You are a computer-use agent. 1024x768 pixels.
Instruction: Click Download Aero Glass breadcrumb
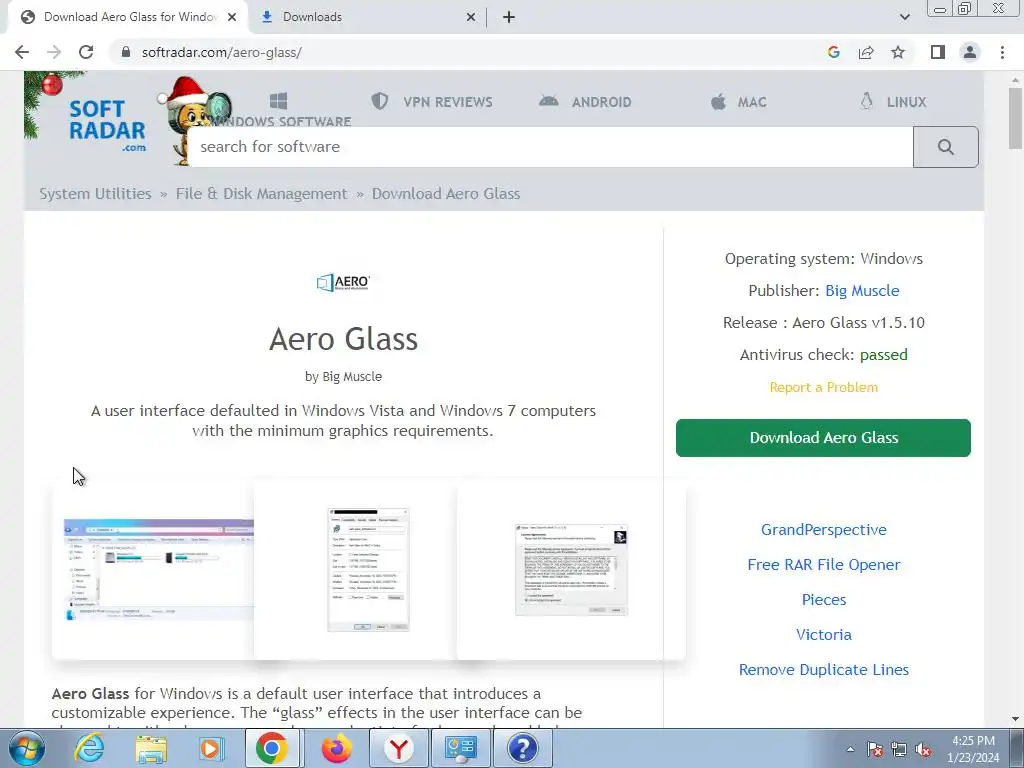coord(446,194)
